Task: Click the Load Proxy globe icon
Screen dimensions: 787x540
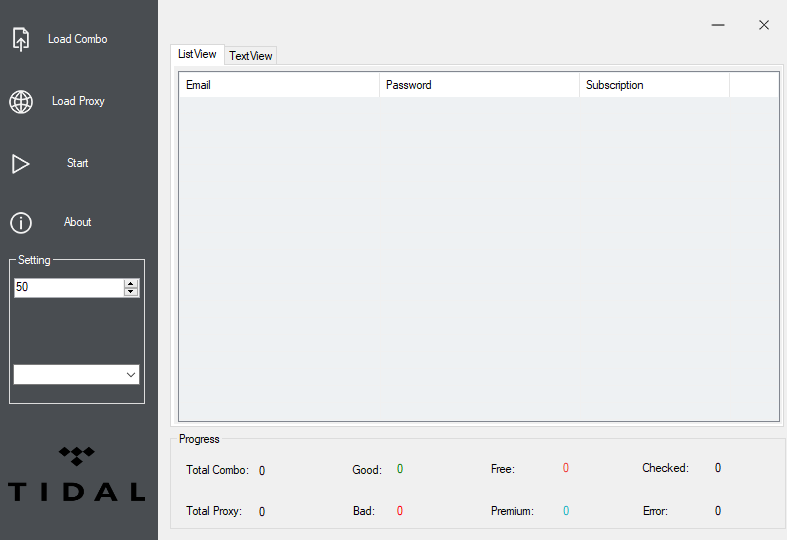Action: [21, 102]
